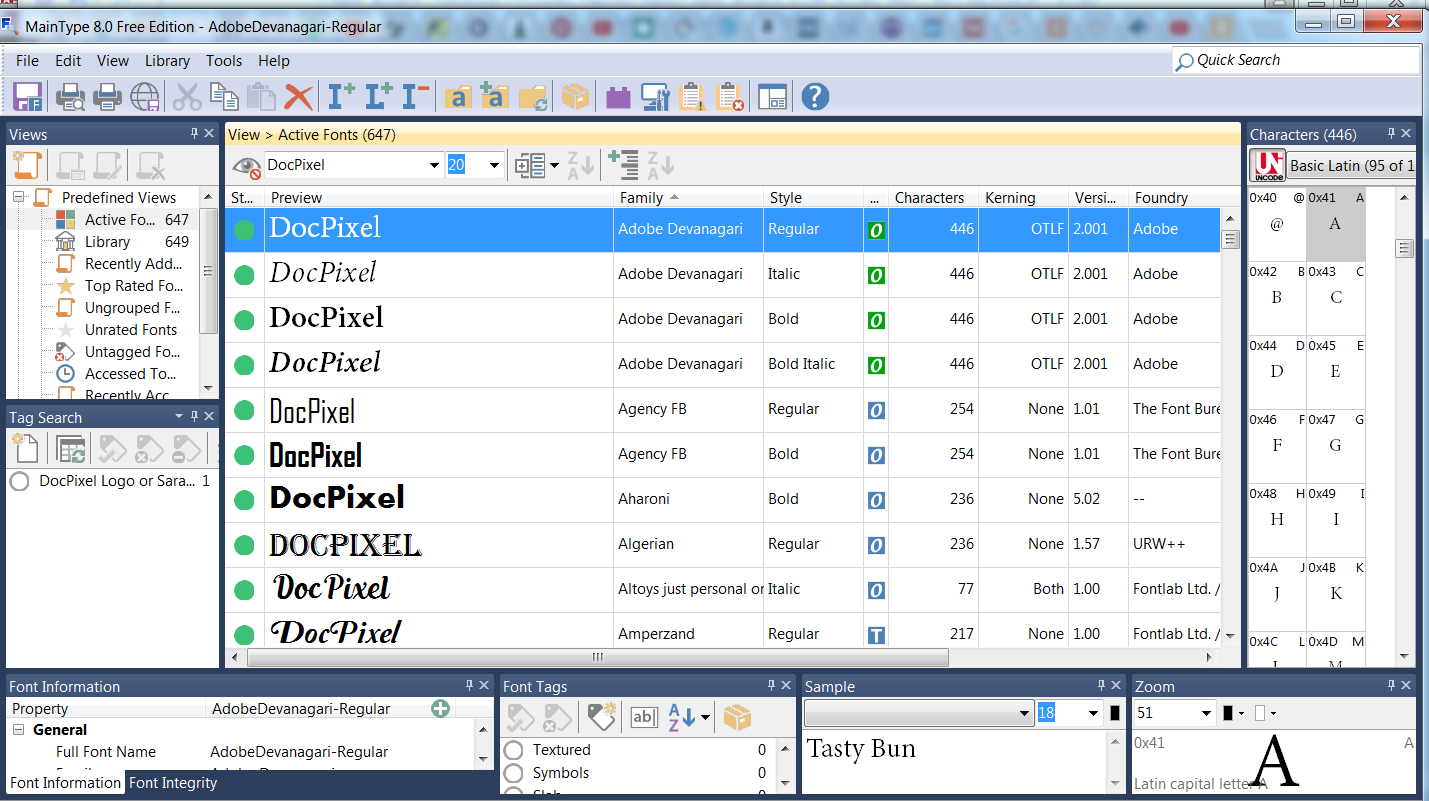Image resolution: width=1429 pixels, height=801 pixels.
Task: Click the refresh tag table icon in Tag Search
Action: click(72, 448)
